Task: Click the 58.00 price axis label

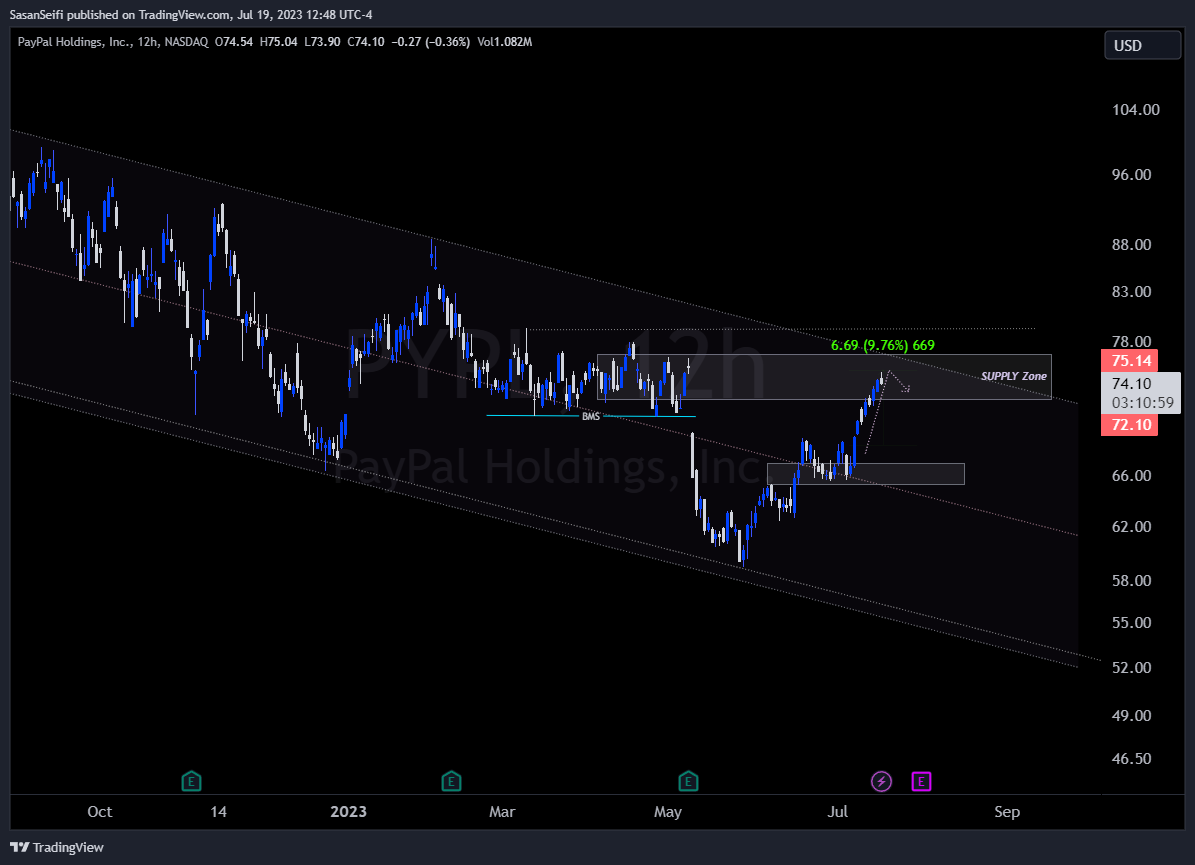Action: [1131, 581]
